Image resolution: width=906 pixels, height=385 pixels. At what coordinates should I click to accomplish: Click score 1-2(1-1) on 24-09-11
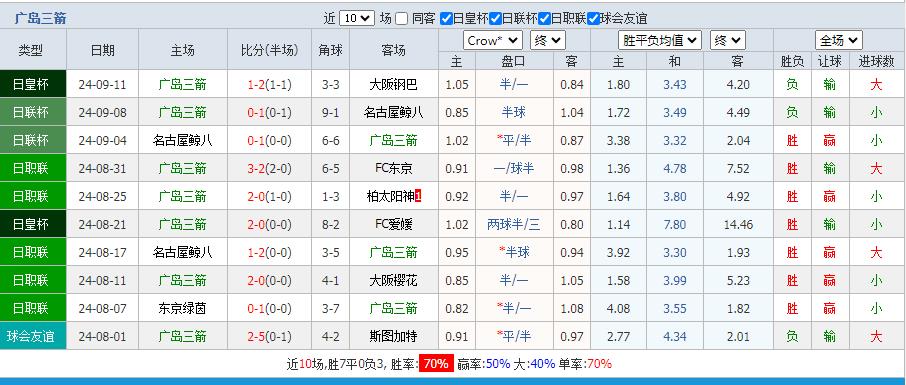pyautogui.click(x=269, y=85)
